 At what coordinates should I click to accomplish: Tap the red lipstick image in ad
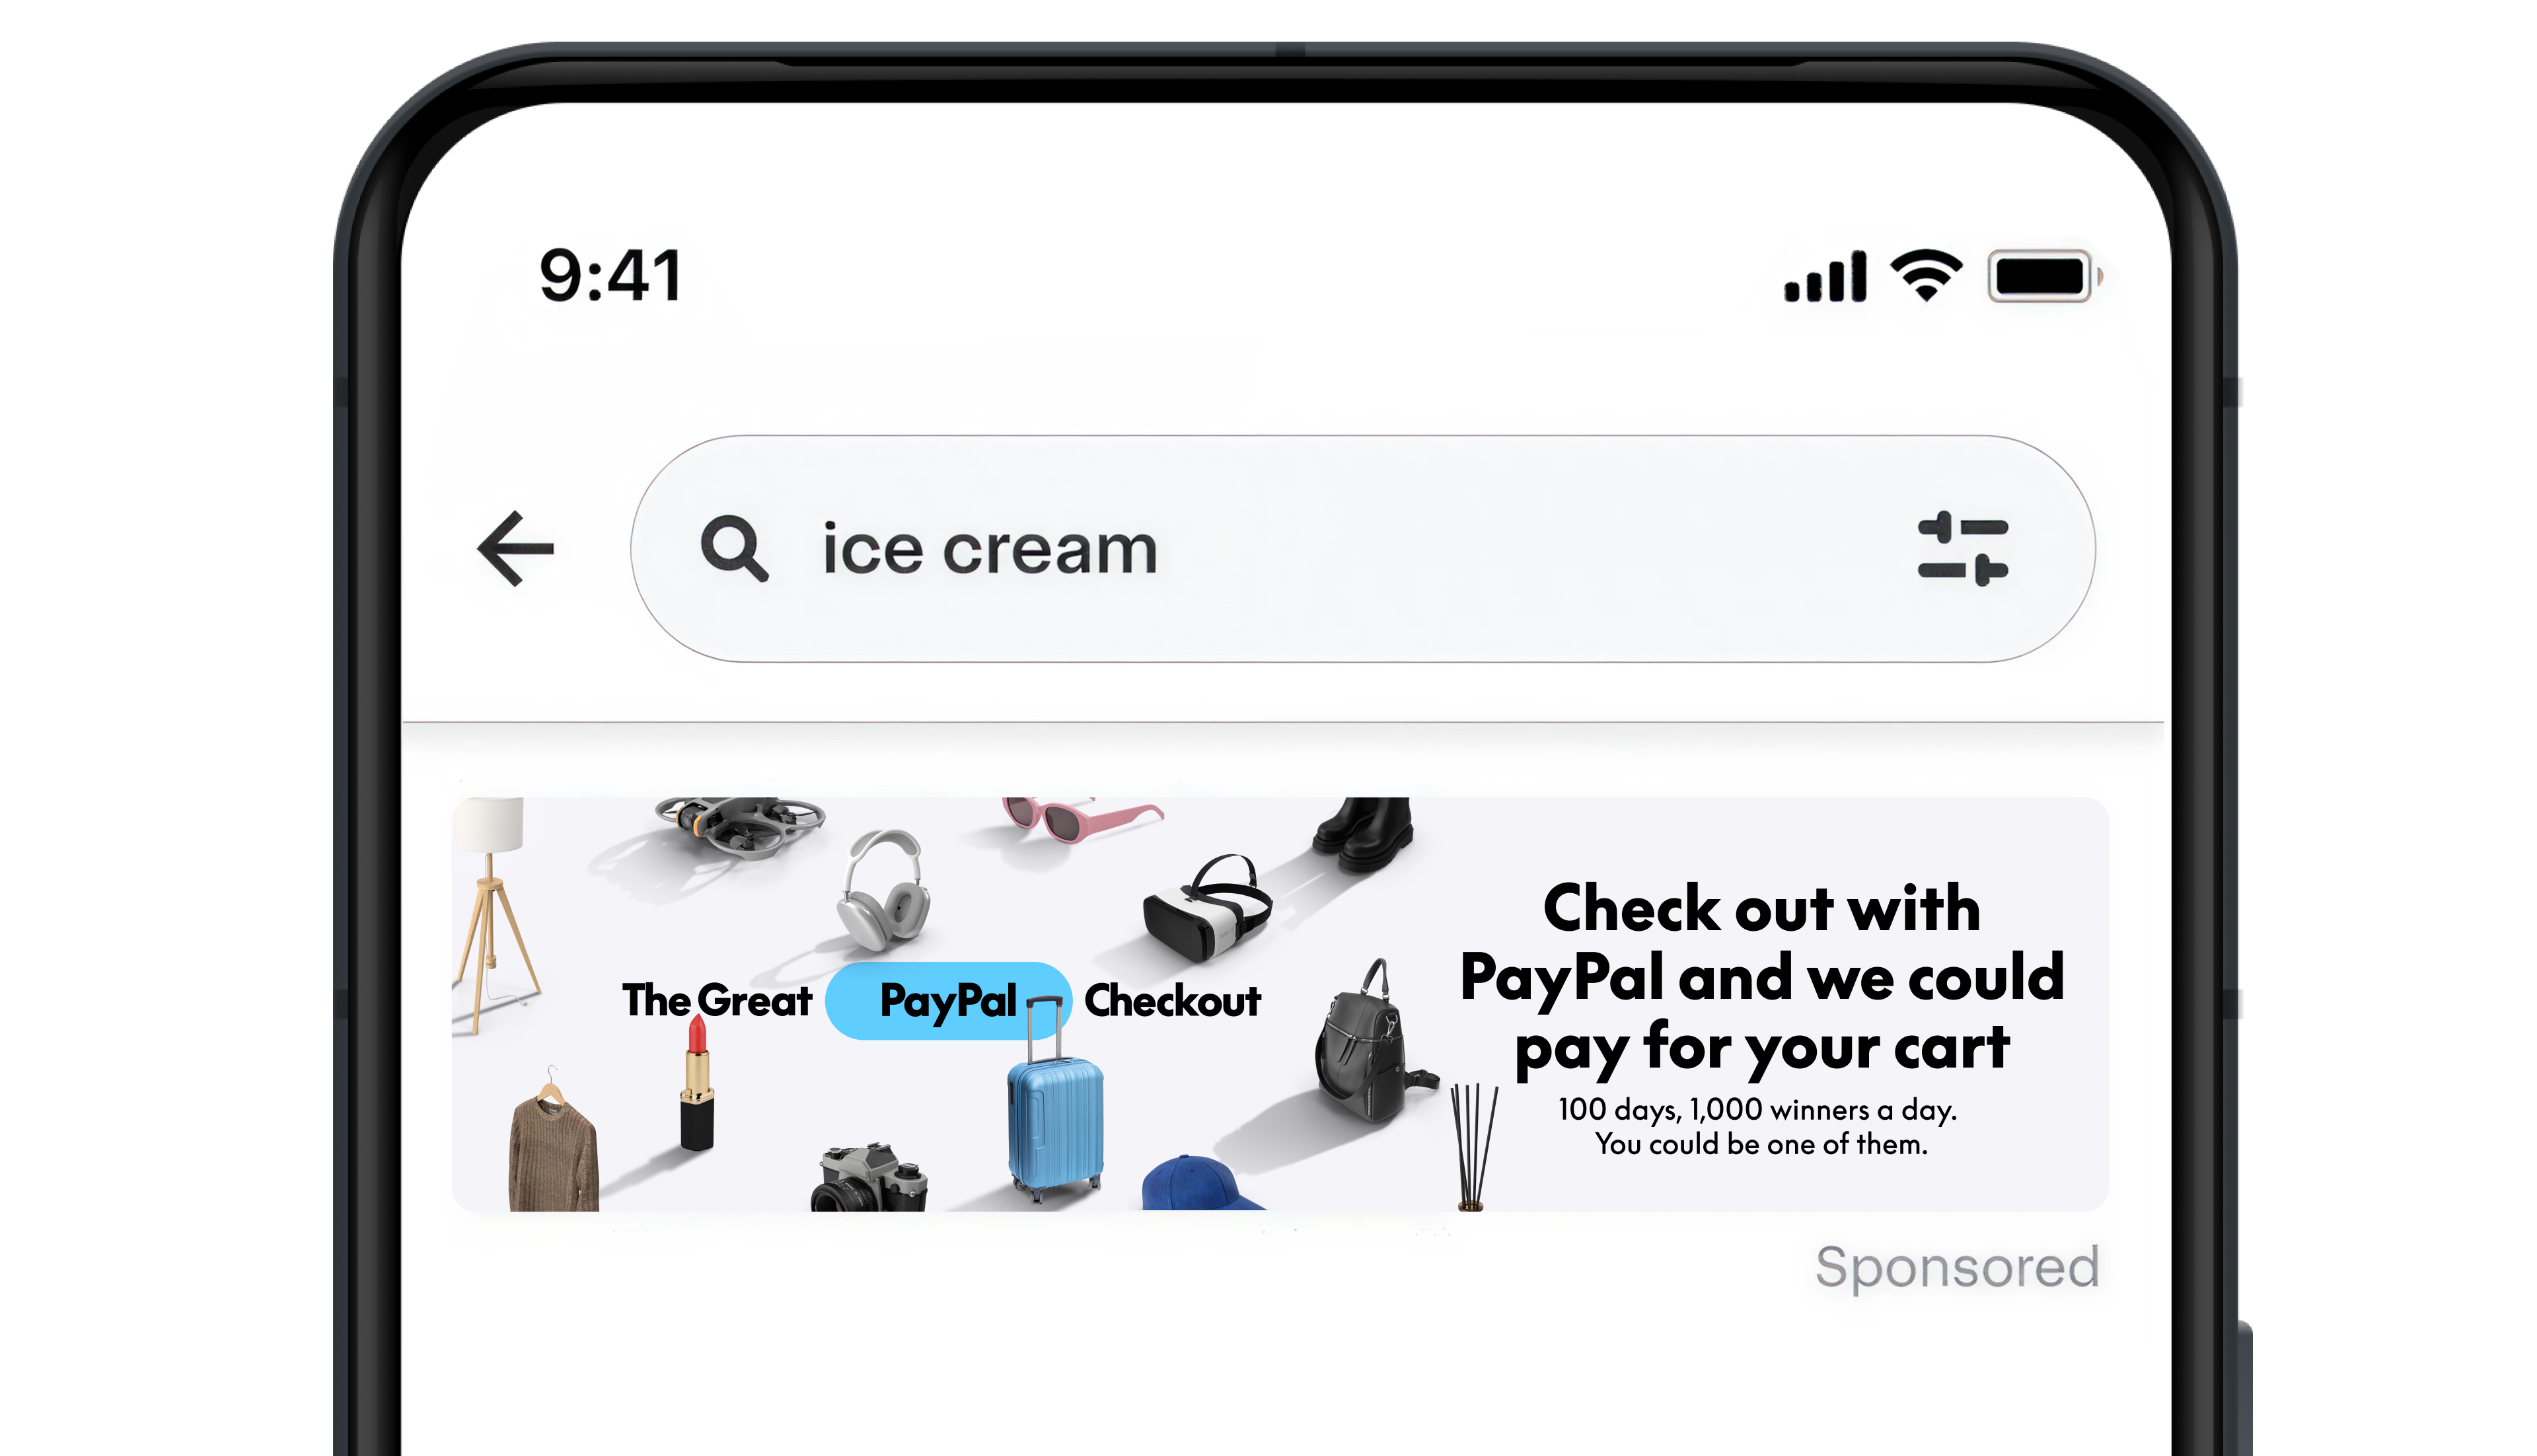coord(697,1084)
